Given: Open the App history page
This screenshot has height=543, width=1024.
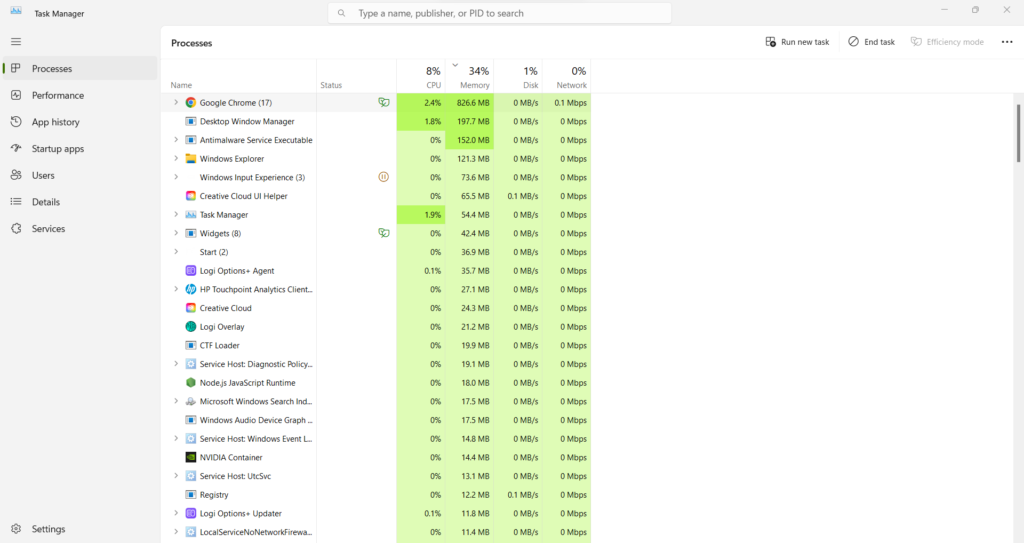Looking at the screenshot, I should (x=80, y=122).
